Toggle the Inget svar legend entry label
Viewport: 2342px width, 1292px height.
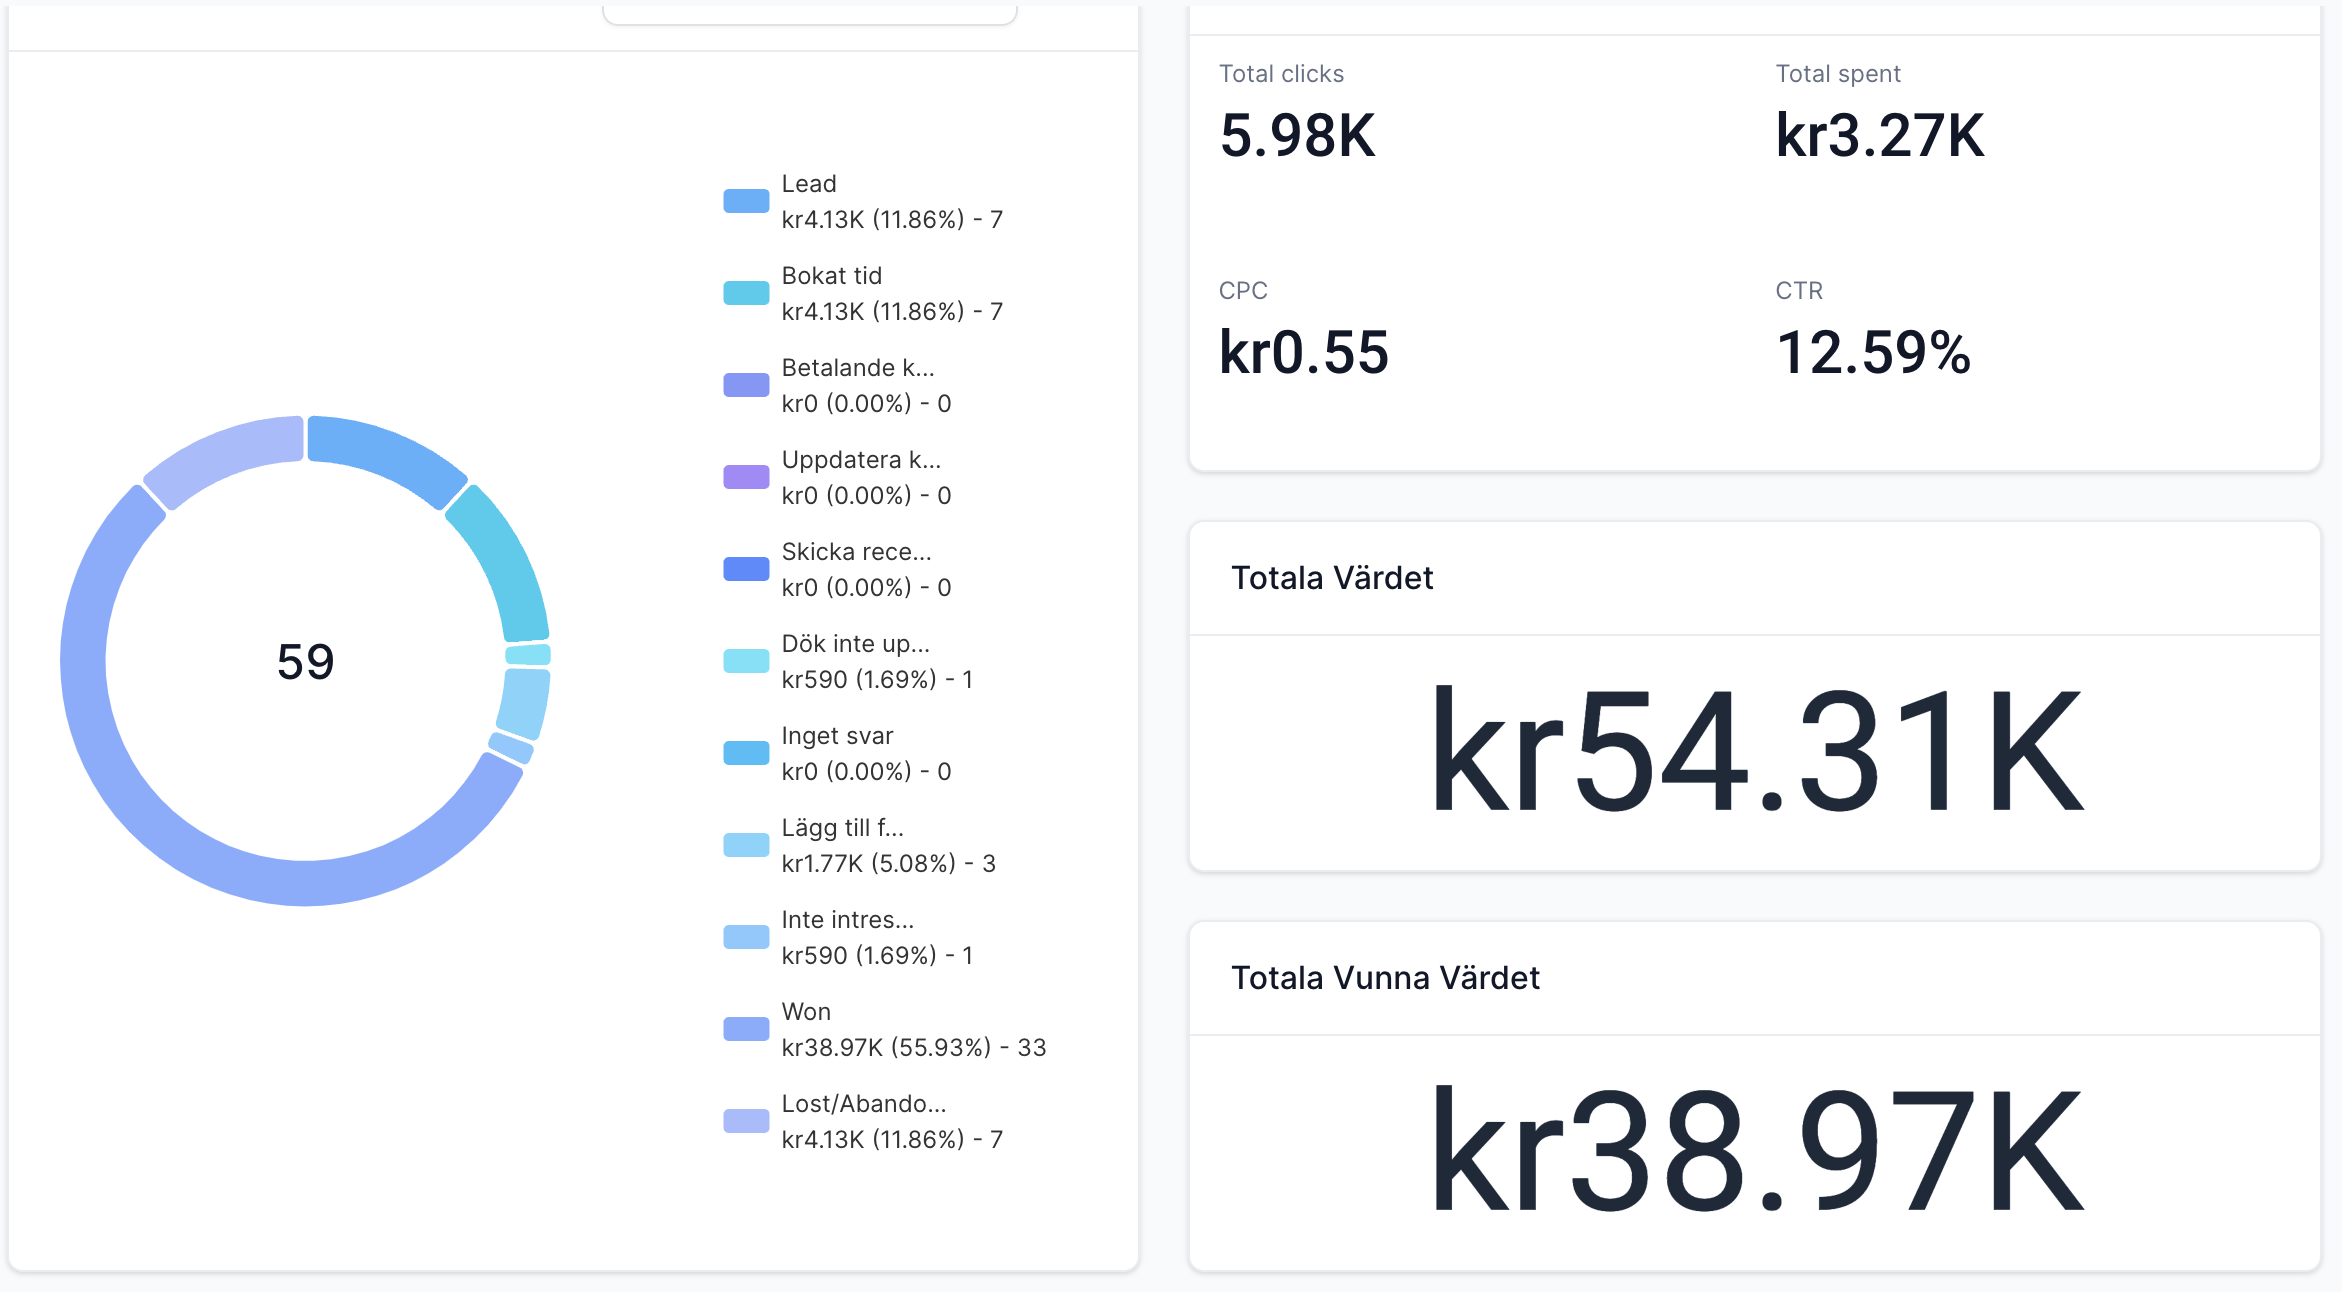837,736
